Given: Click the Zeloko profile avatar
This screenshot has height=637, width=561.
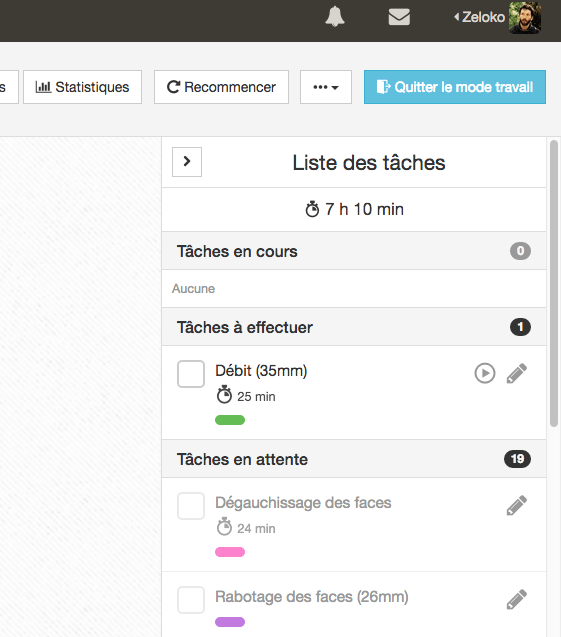Looking at the screenshot, I should pyautogui.click(x=525, y=17).
